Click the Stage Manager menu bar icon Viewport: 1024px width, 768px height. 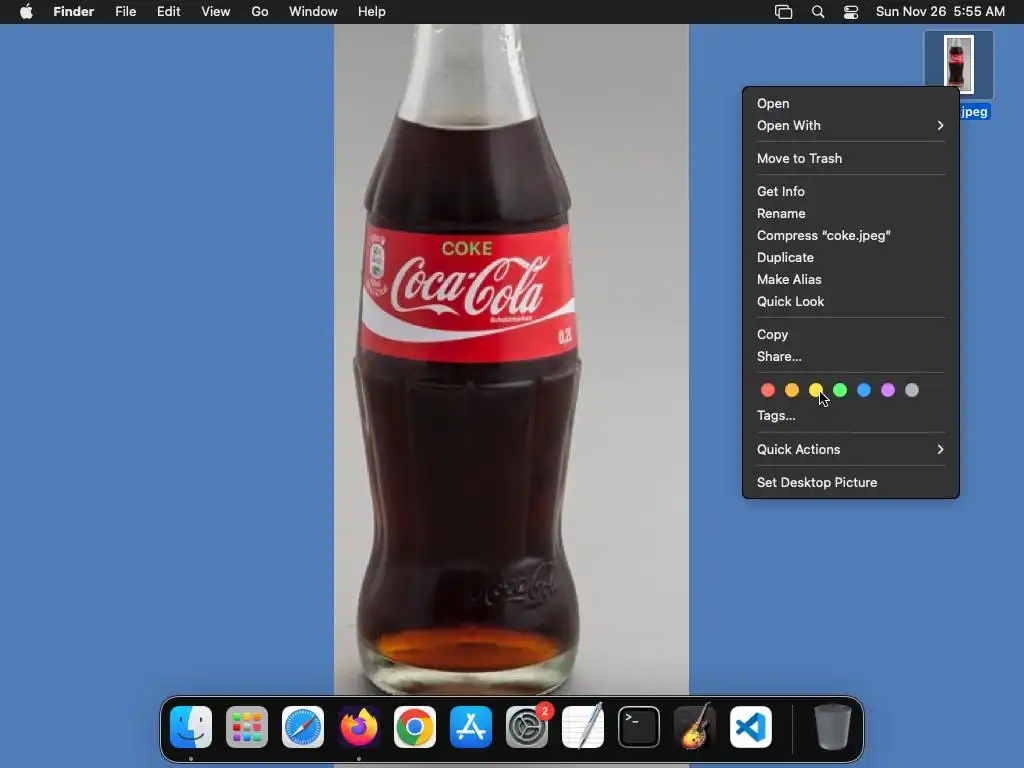pyautogui.click(x=784, y=12)
